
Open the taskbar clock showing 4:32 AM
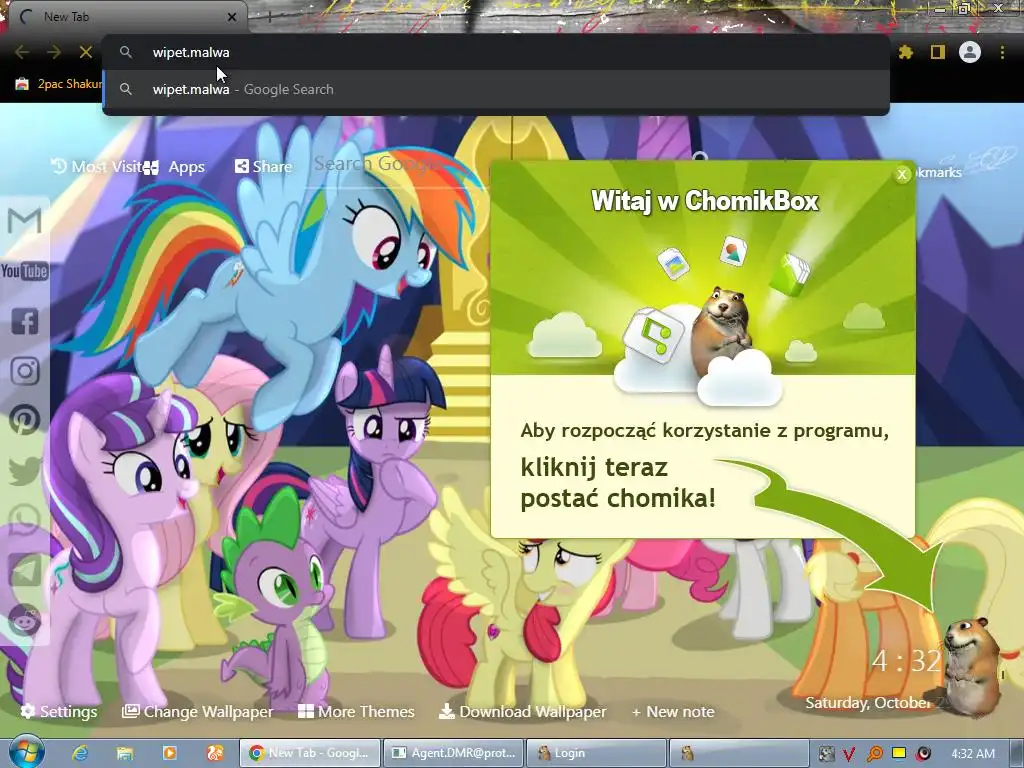(973, 754)
